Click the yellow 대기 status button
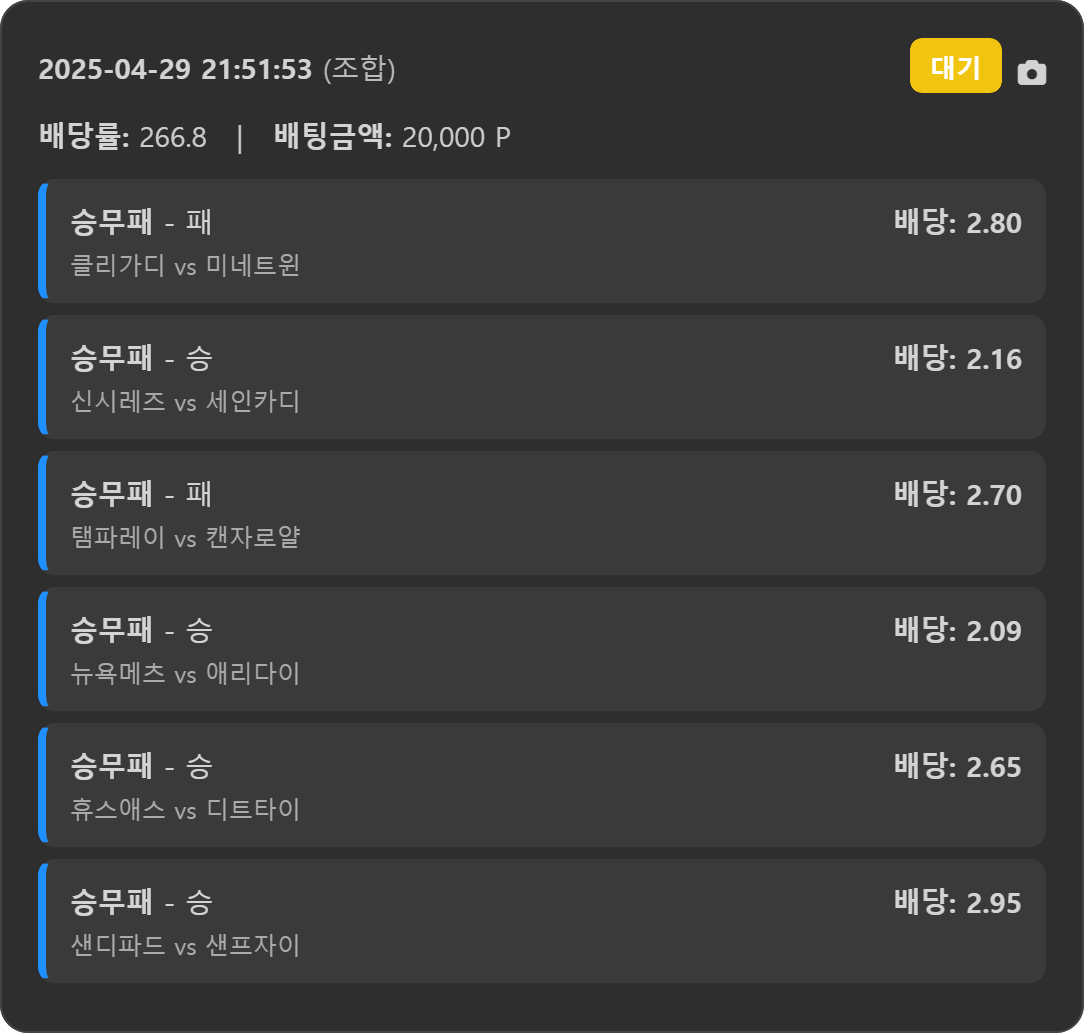1084x1034 pixels. (x=955, y=66)
